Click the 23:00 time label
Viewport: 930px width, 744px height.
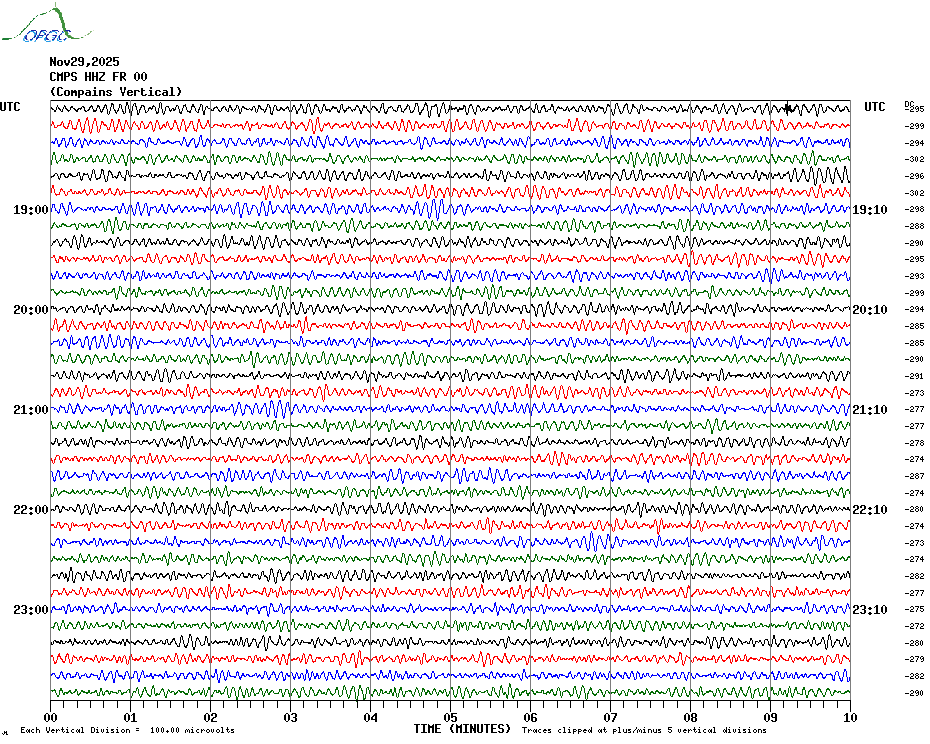pyautogui.click(x=31, y=610)
